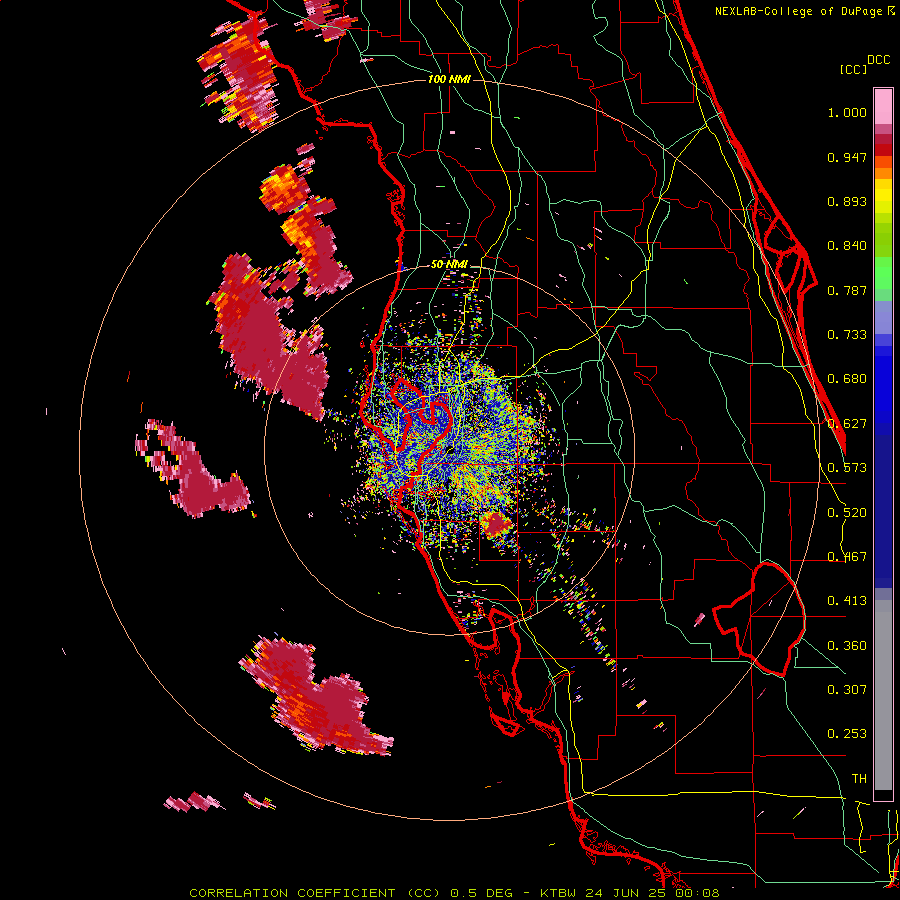Click the gray low-value segment of color bar
The image size is (900, 900).
(883, 695)
